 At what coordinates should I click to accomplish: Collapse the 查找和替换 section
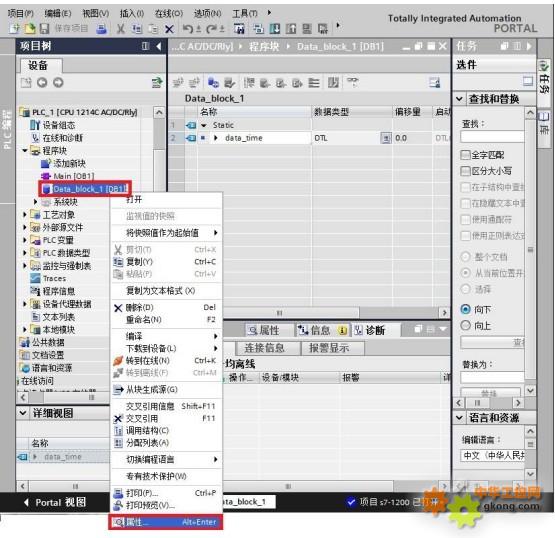(x=459, y=99)
